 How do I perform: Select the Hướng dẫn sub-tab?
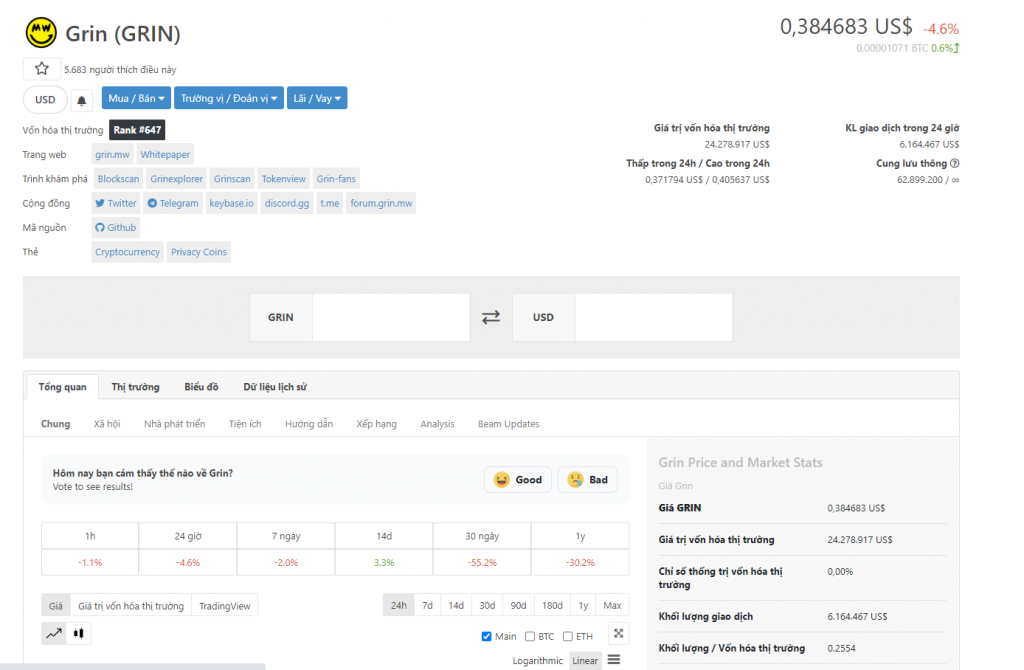pyautogui.click(x=309, y=424)
